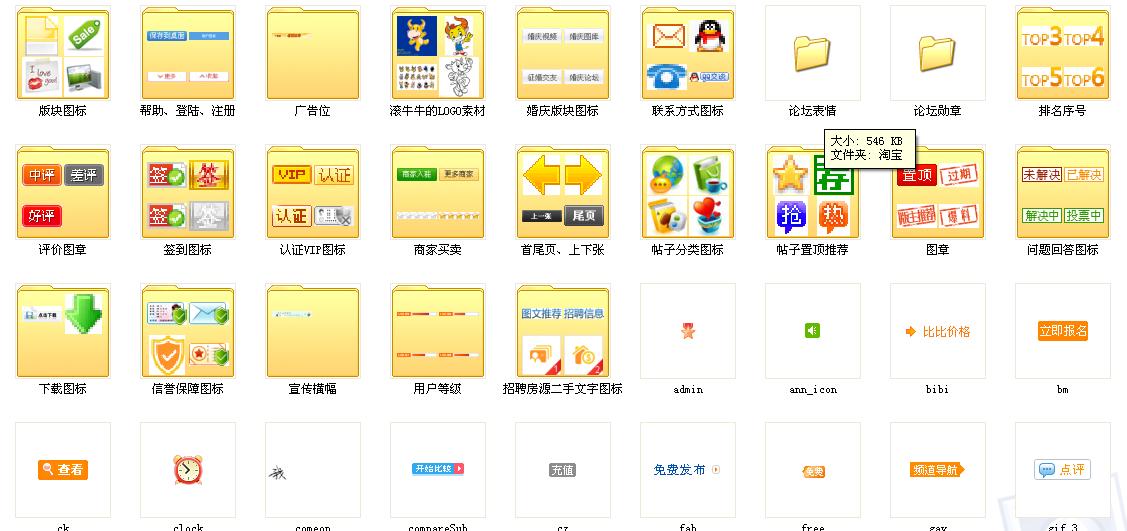
Task: Click the 评价图章 file name label
Action: click(63, 250)
